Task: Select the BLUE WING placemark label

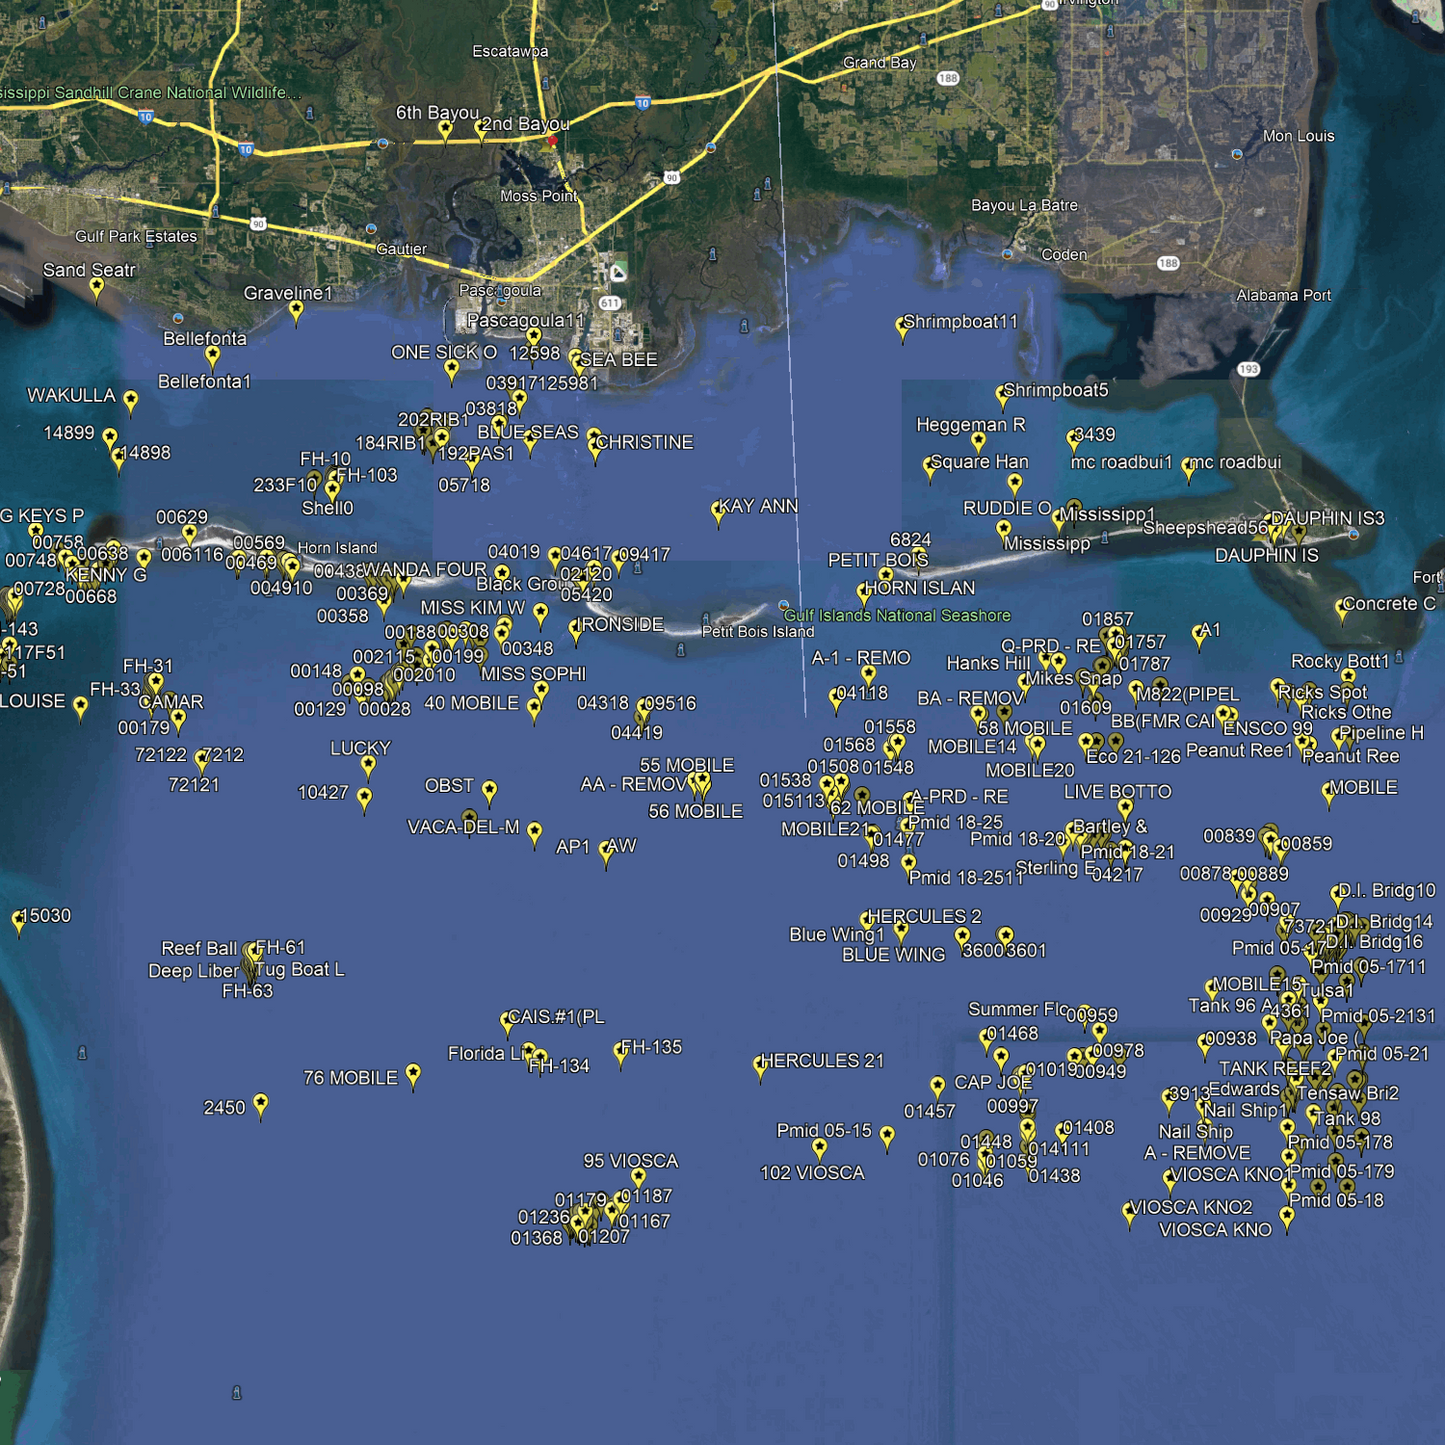Action: click(894, 955)
